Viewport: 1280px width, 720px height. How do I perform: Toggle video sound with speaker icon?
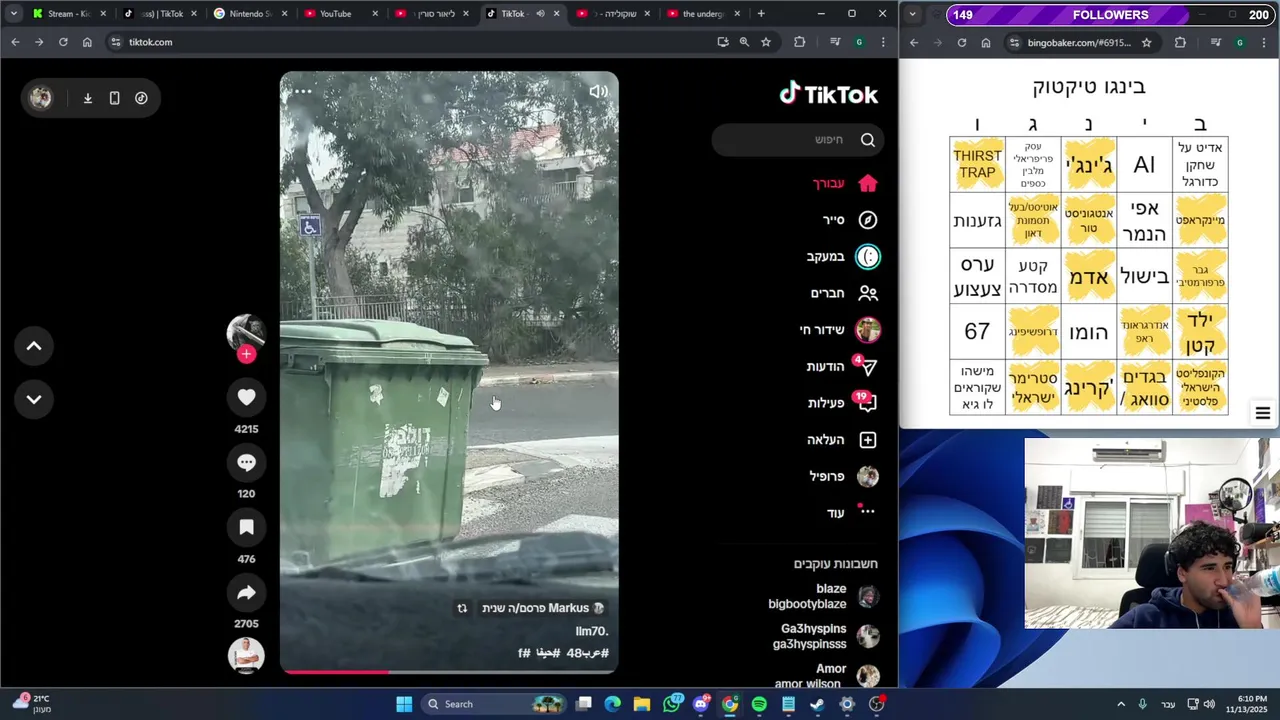coord(598,91)
